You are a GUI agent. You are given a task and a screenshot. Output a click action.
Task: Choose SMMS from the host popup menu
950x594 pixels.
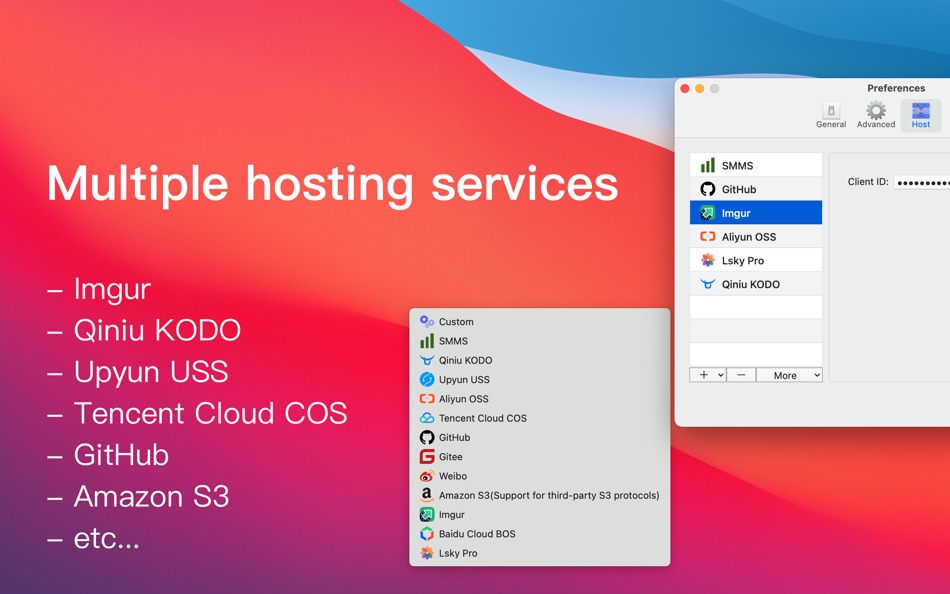[x=539, y=341]
